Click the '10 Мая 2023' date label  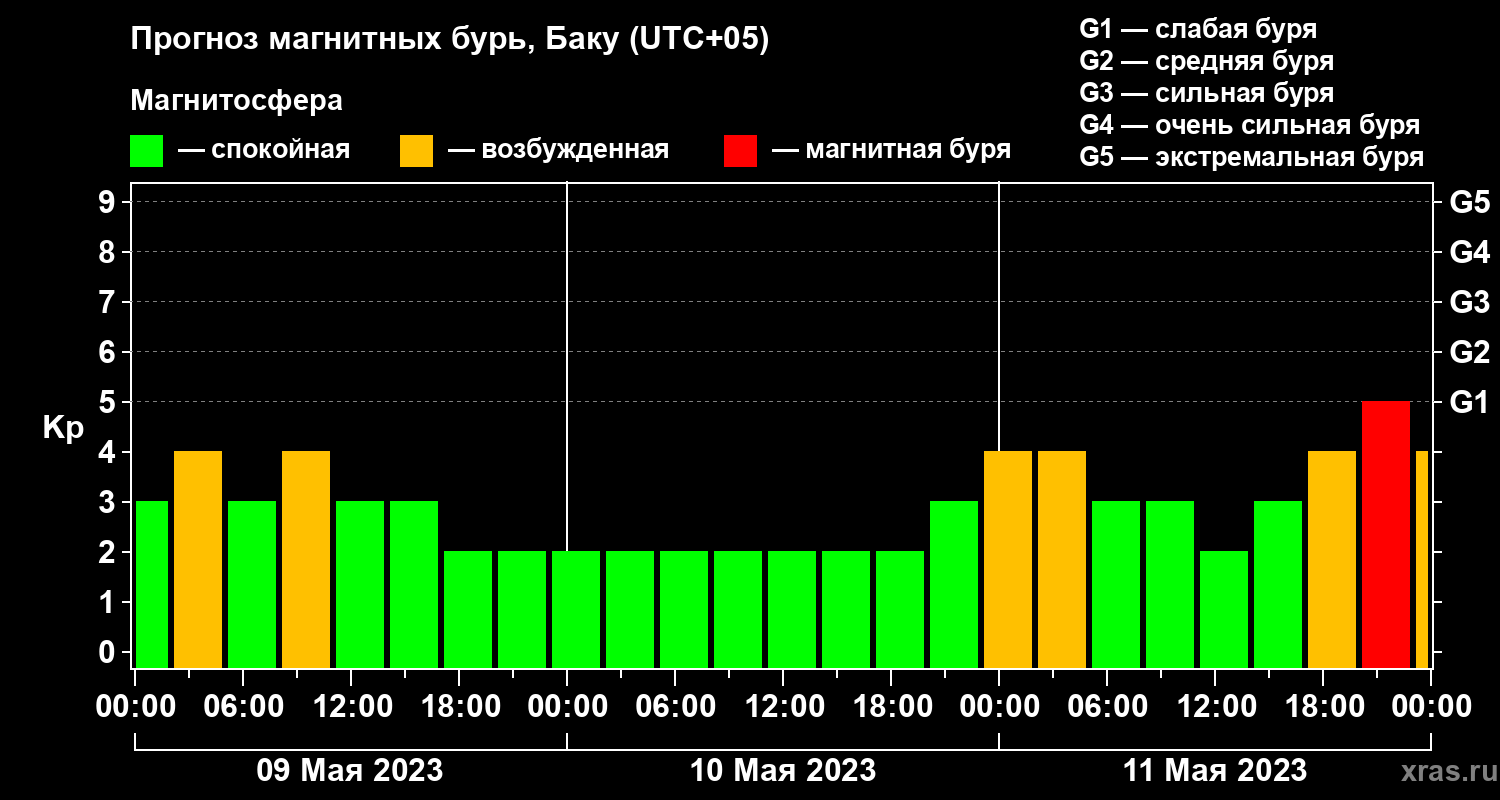(783, 771)
